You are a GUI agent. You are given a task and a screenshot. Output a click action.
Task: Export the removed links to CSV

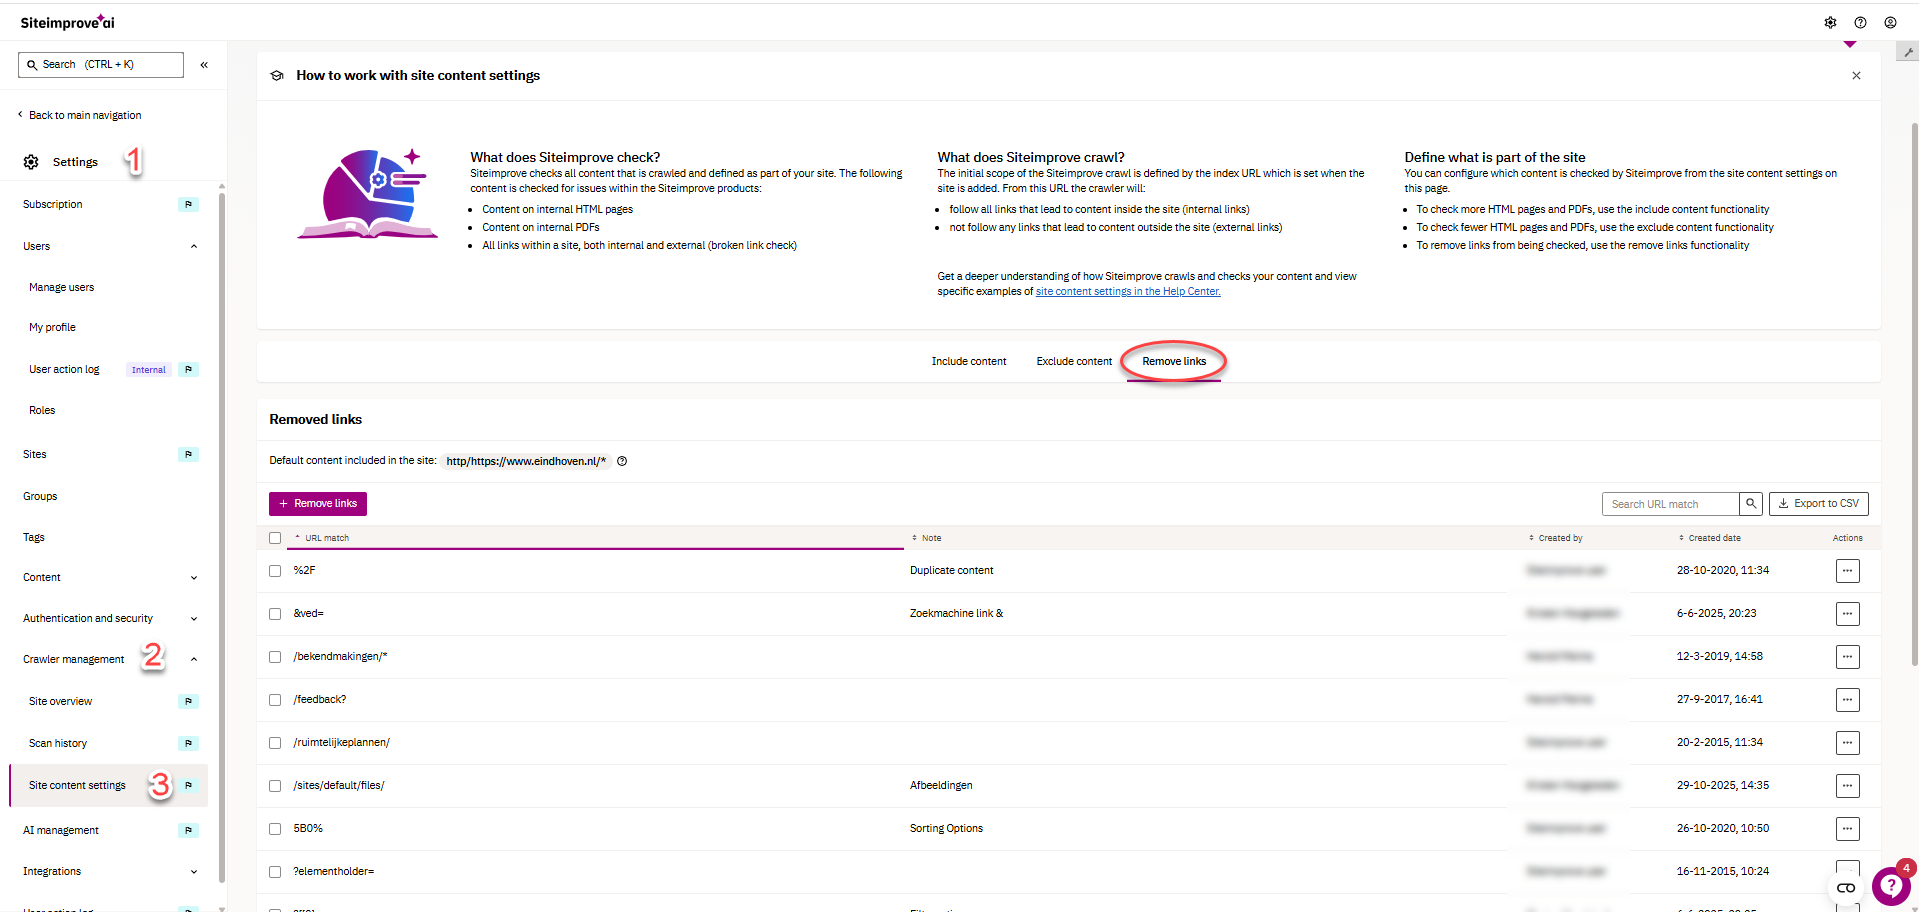(1819, 504)
